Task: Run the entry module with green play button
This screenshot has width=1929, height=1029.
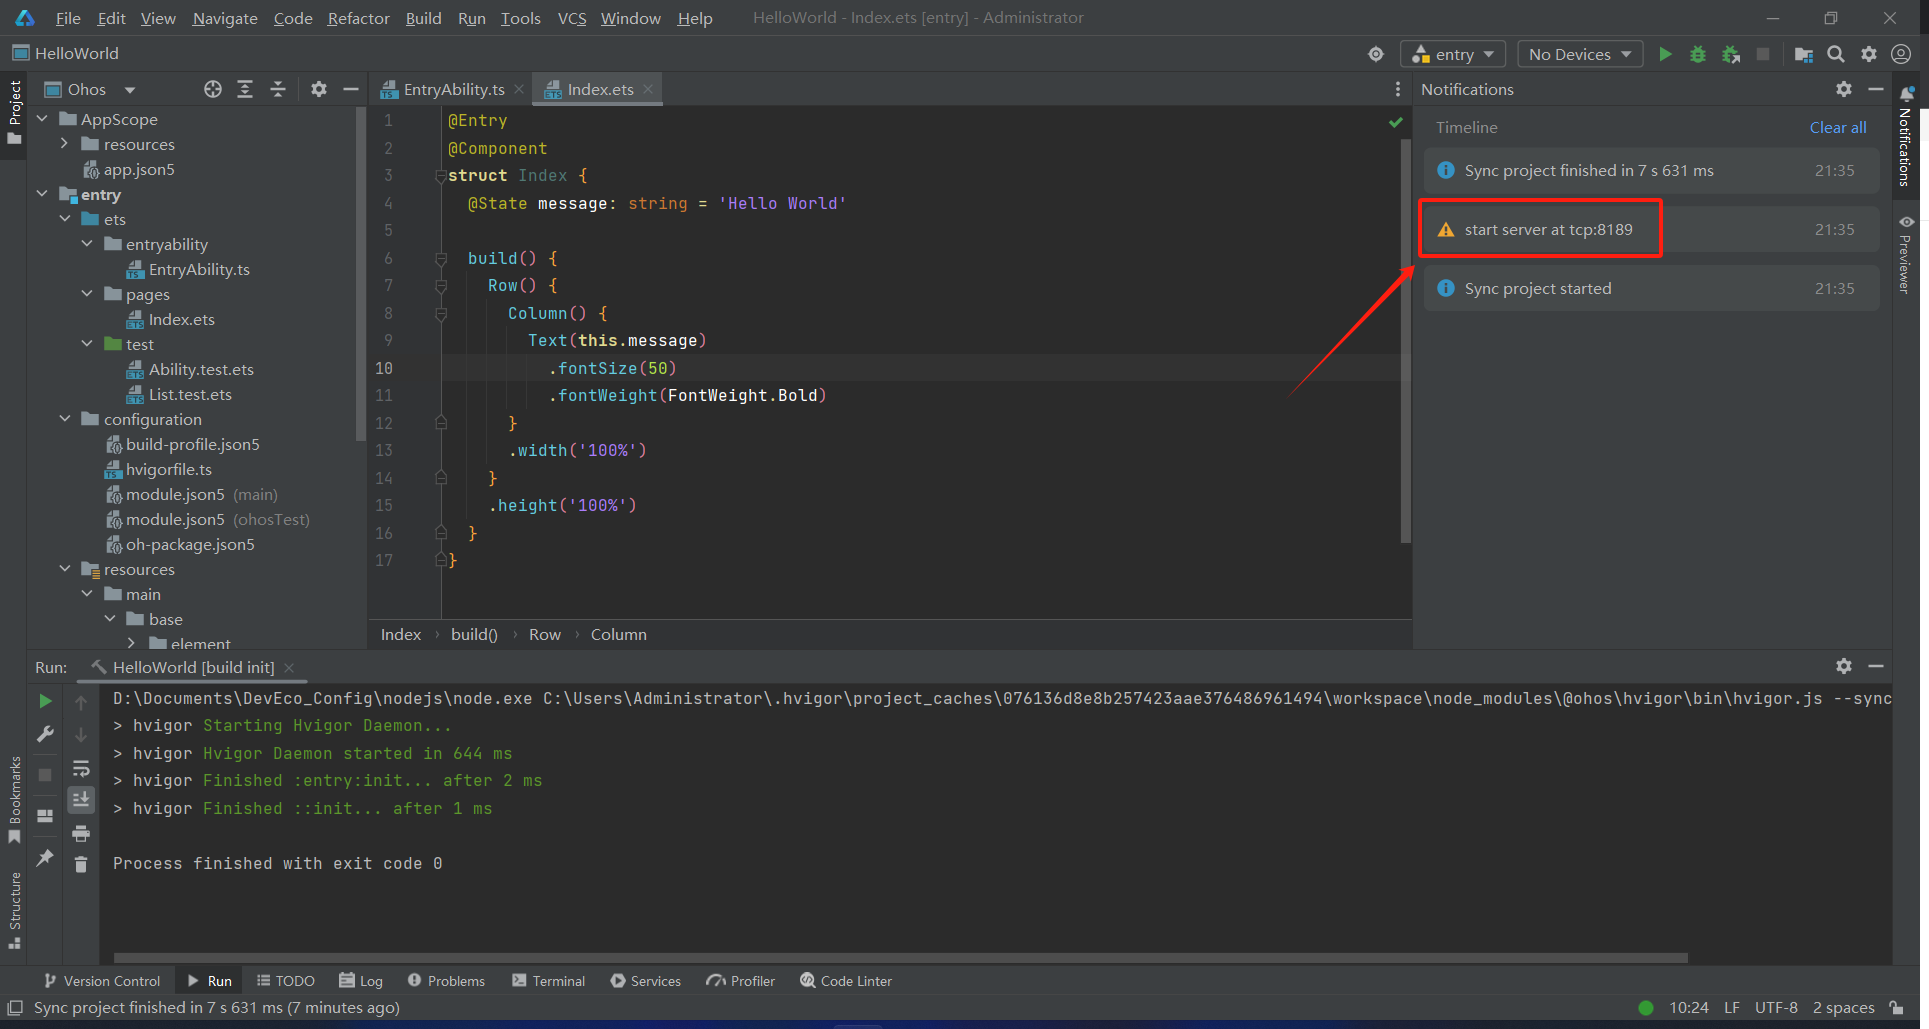Action: coord(1665,54)
